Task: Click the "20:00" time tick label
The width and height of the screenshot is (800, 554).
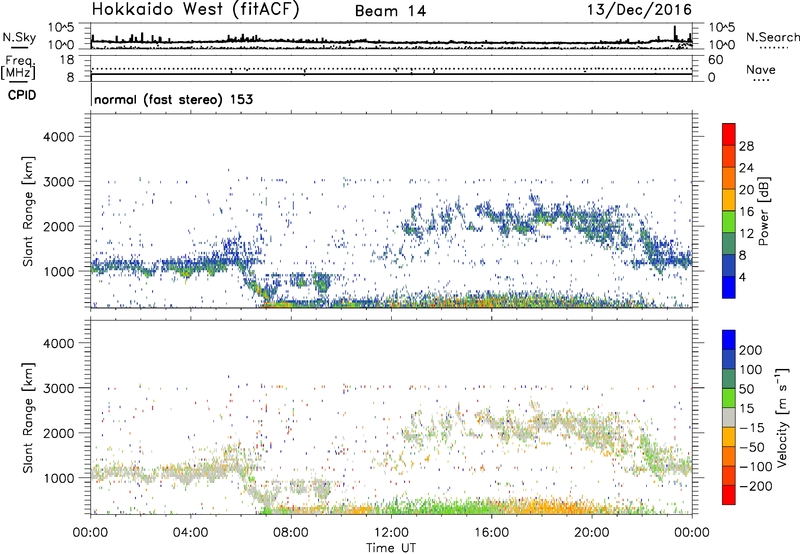Action: (x=591, y=533)
